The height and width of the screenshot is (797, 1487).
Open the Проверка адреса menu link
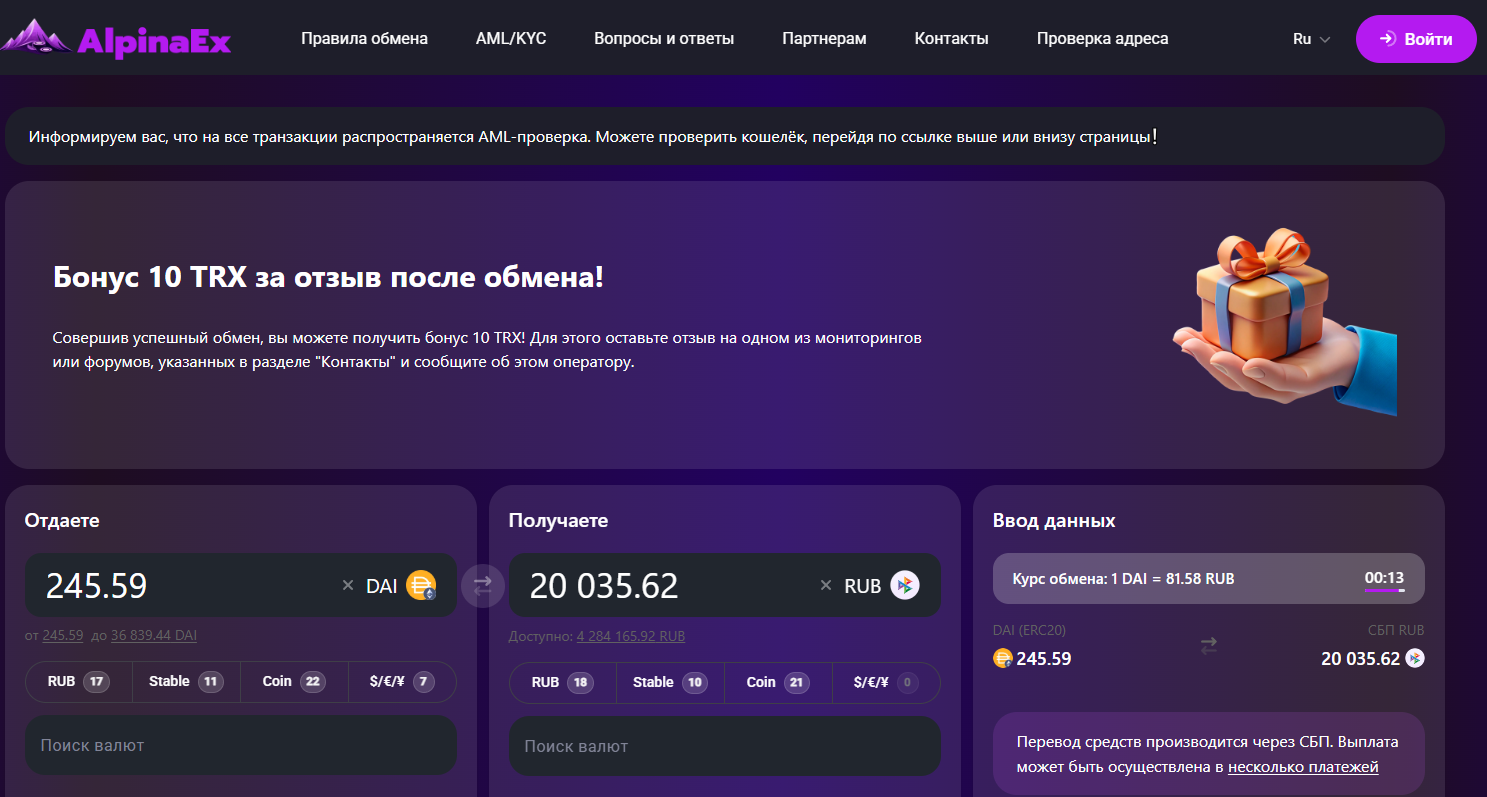(1102, 39)
